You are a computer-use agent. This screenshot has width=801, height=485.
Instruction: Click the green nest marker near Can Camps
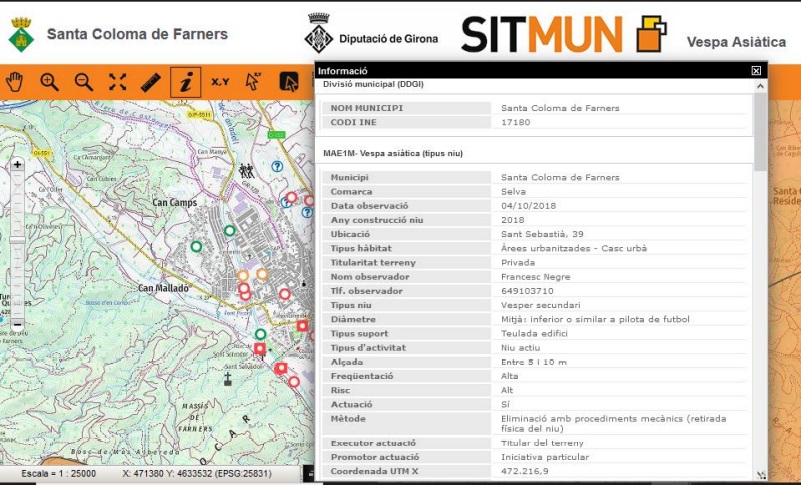tap(196, 246)
